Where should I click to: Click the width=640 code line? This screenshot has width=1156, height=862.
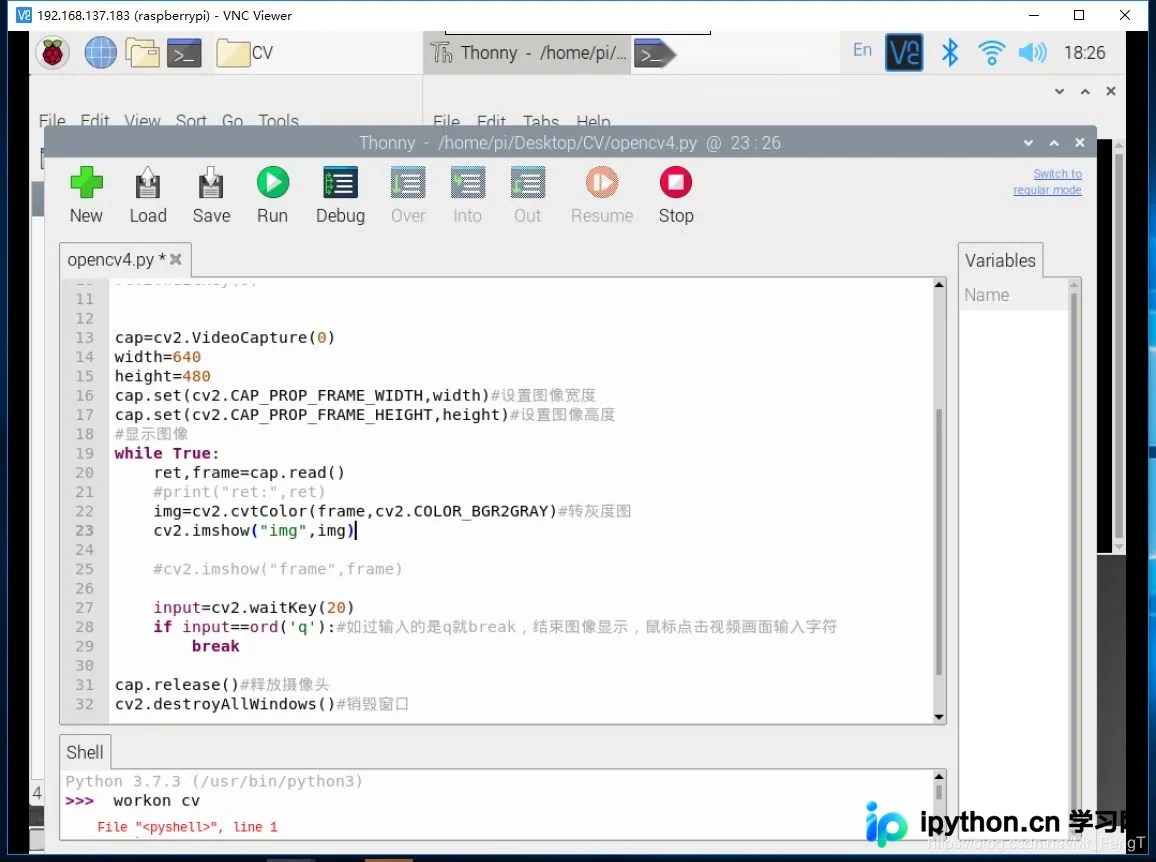point(158,357)
